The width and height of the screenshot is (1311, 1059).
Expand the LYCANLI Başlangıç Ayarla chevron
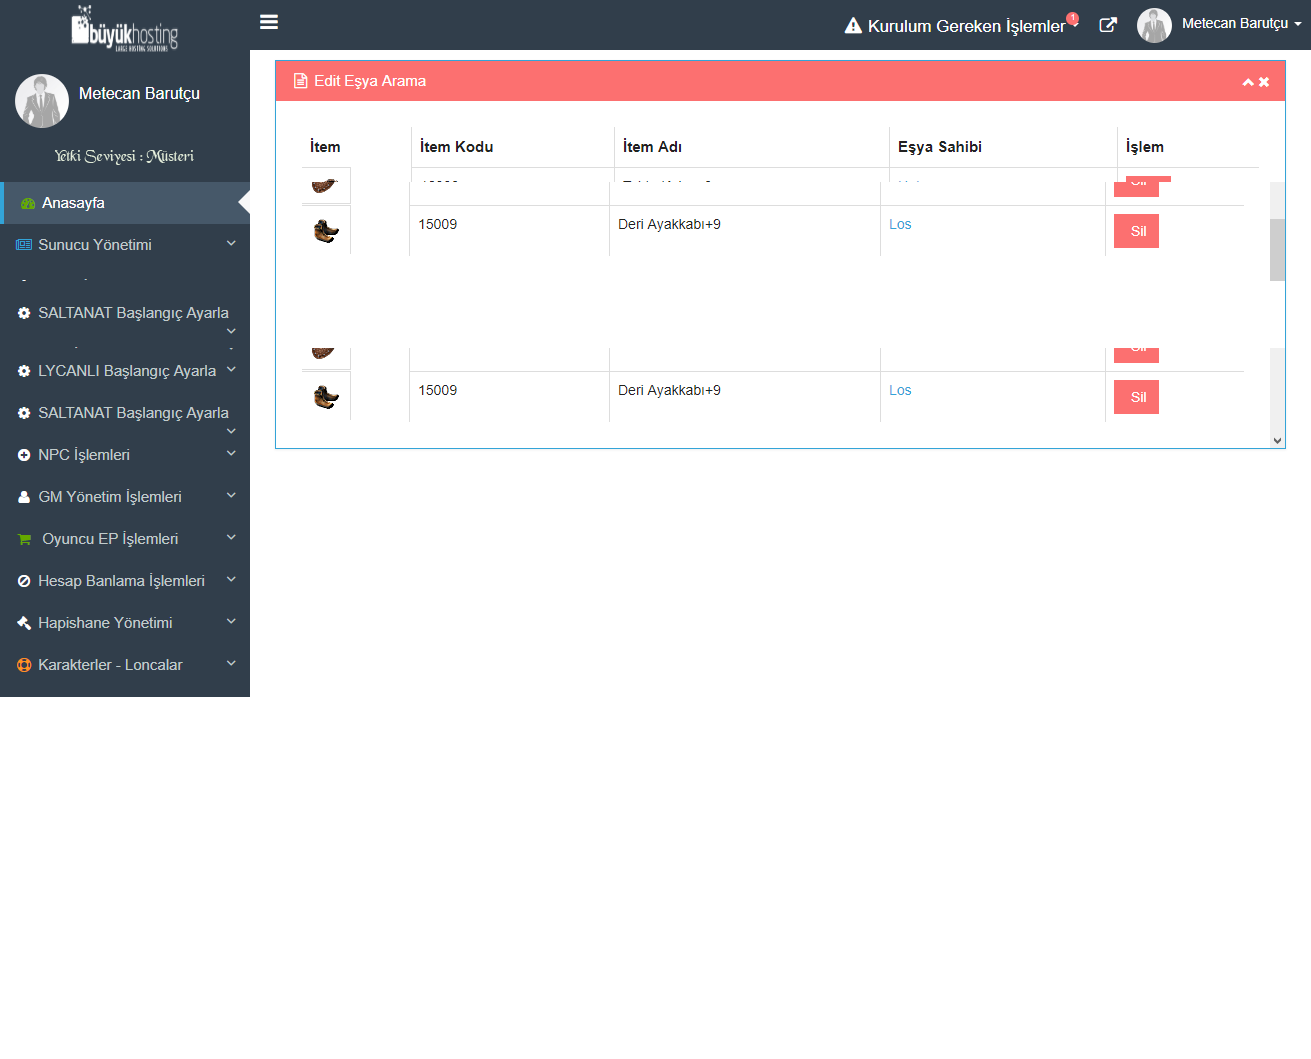231,369
